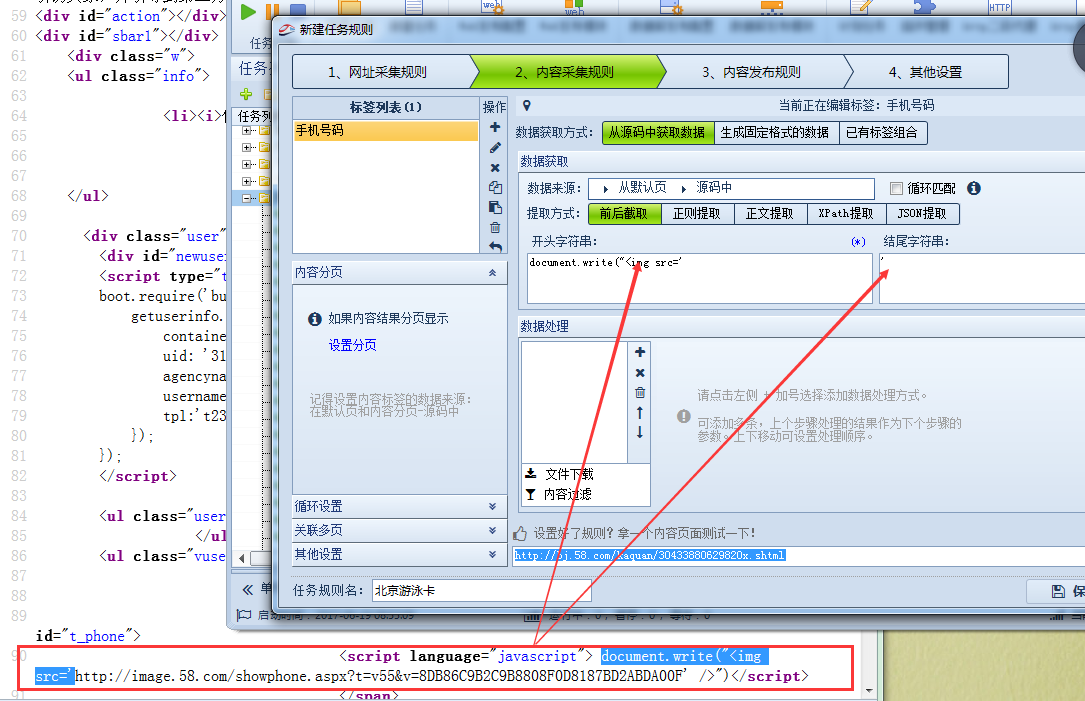Click the id="t_phone" text in the code editor
1085x701 pixels.
click(x=88, y=636)
